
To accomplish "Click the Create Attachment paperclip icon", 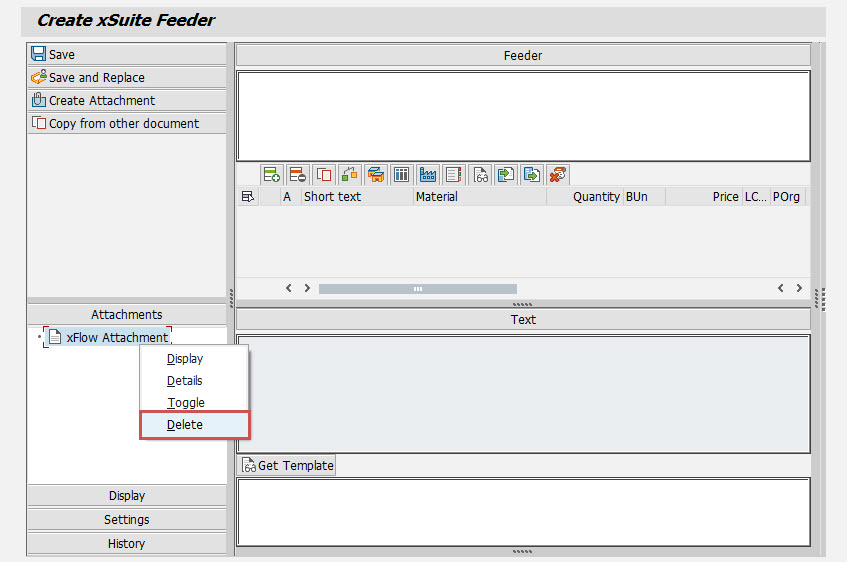I will pos(38,100).
